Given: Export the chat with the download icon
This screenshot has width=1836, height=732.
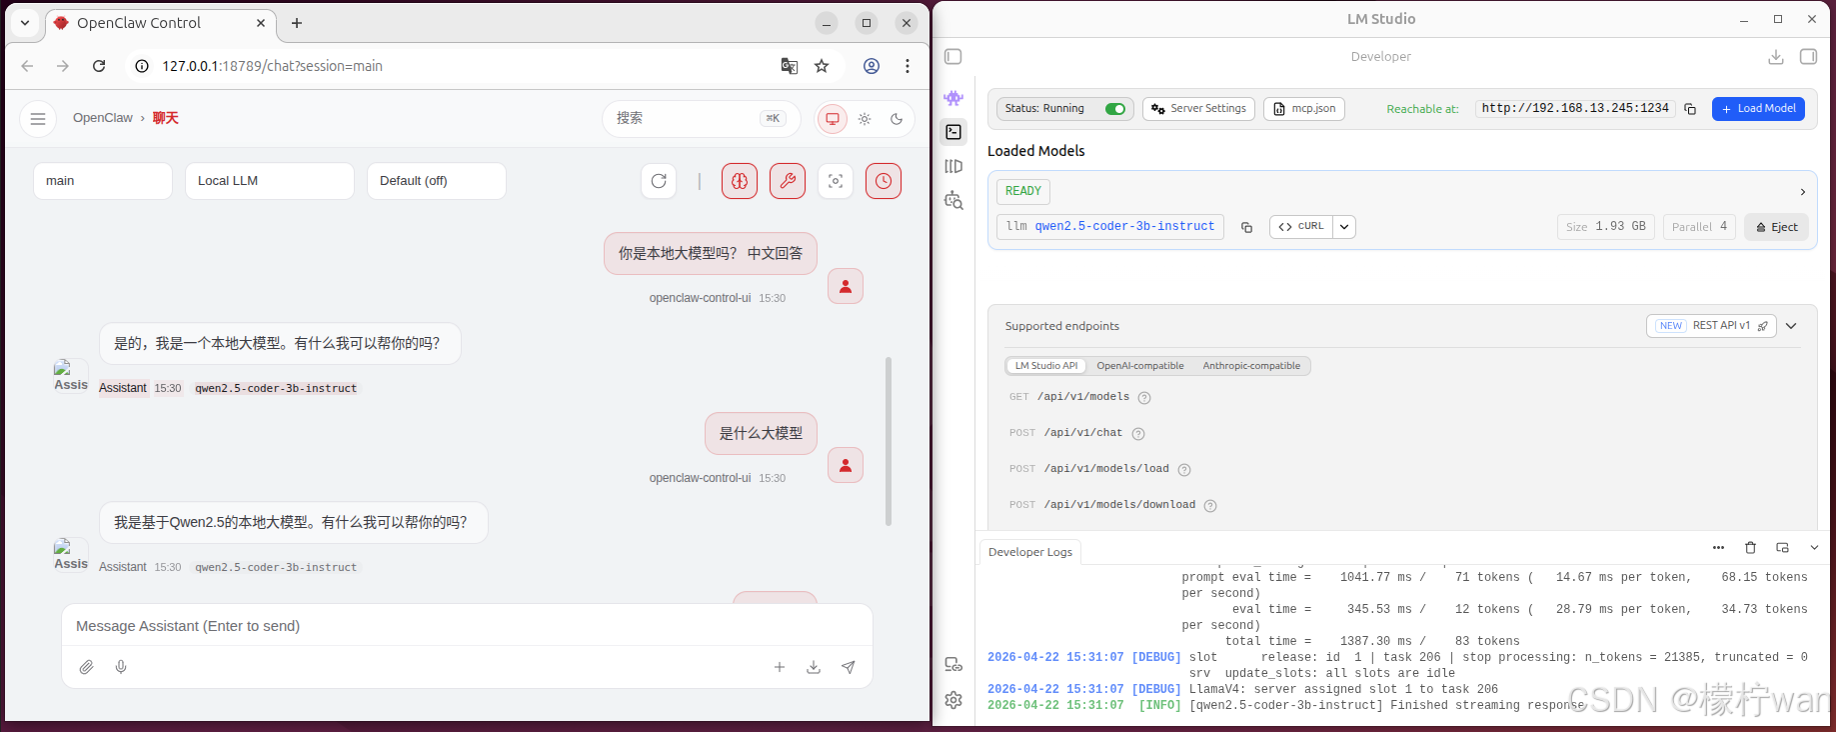Looking at the screenshot, I should tap(814, 667).
